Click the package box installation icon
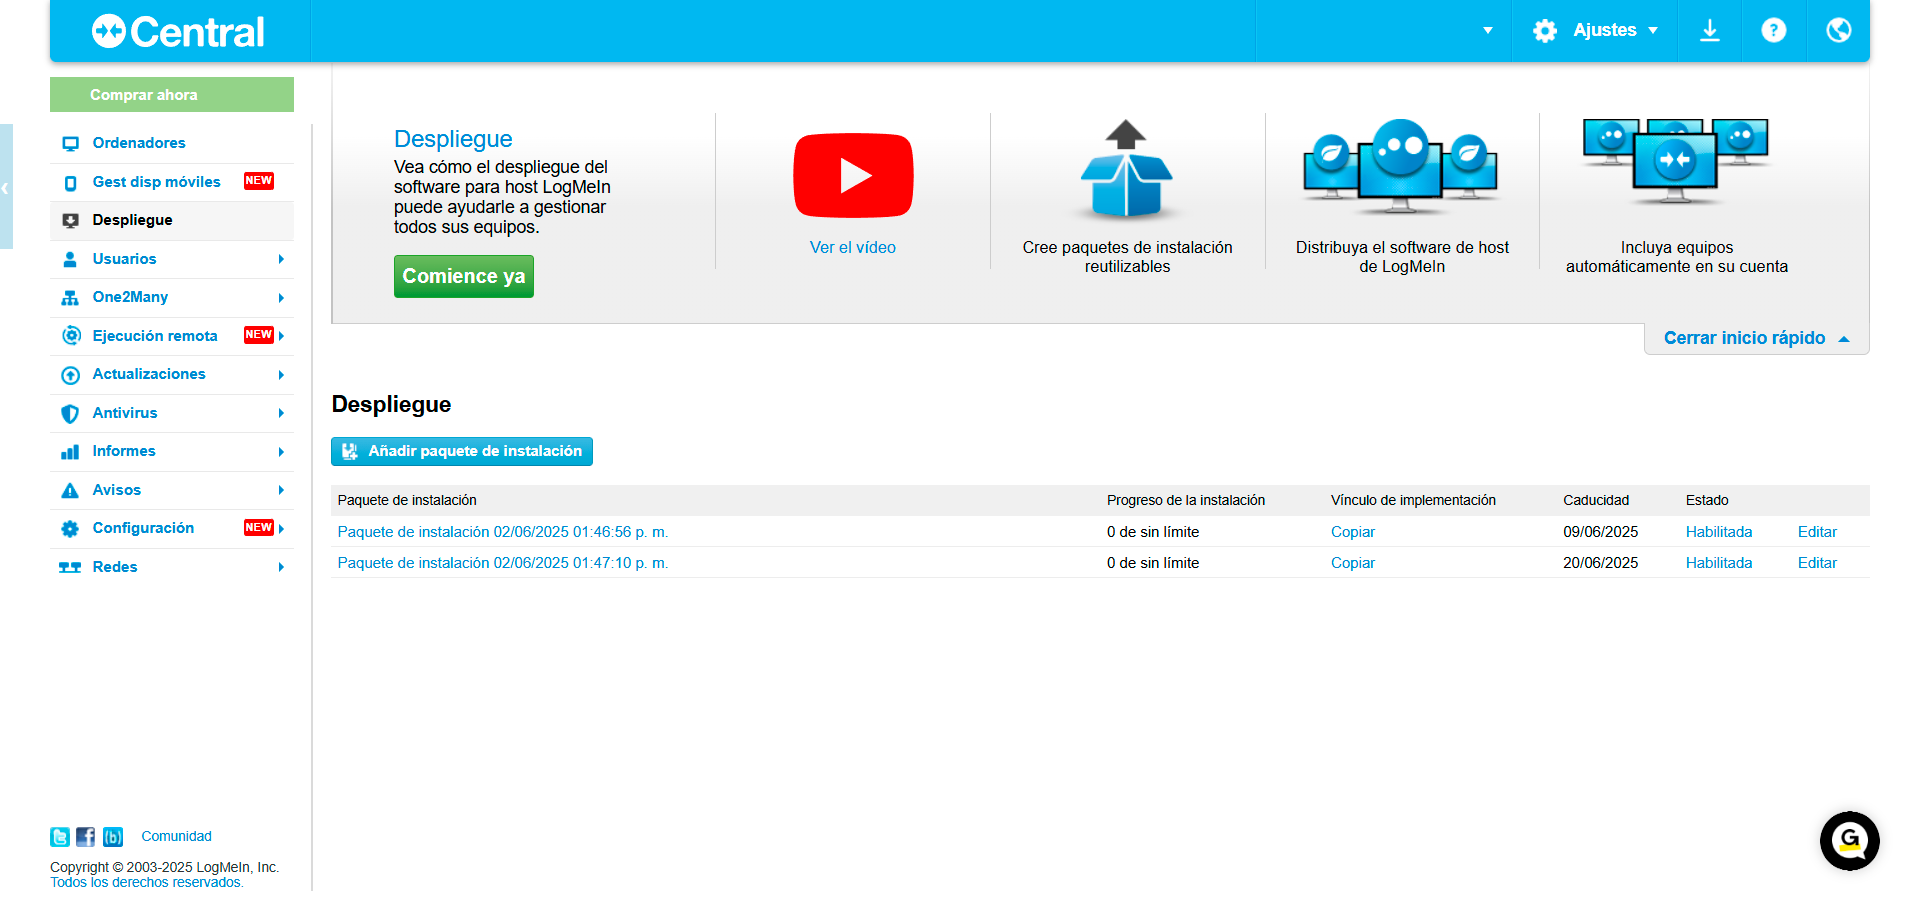 [x=1126, y=170]
